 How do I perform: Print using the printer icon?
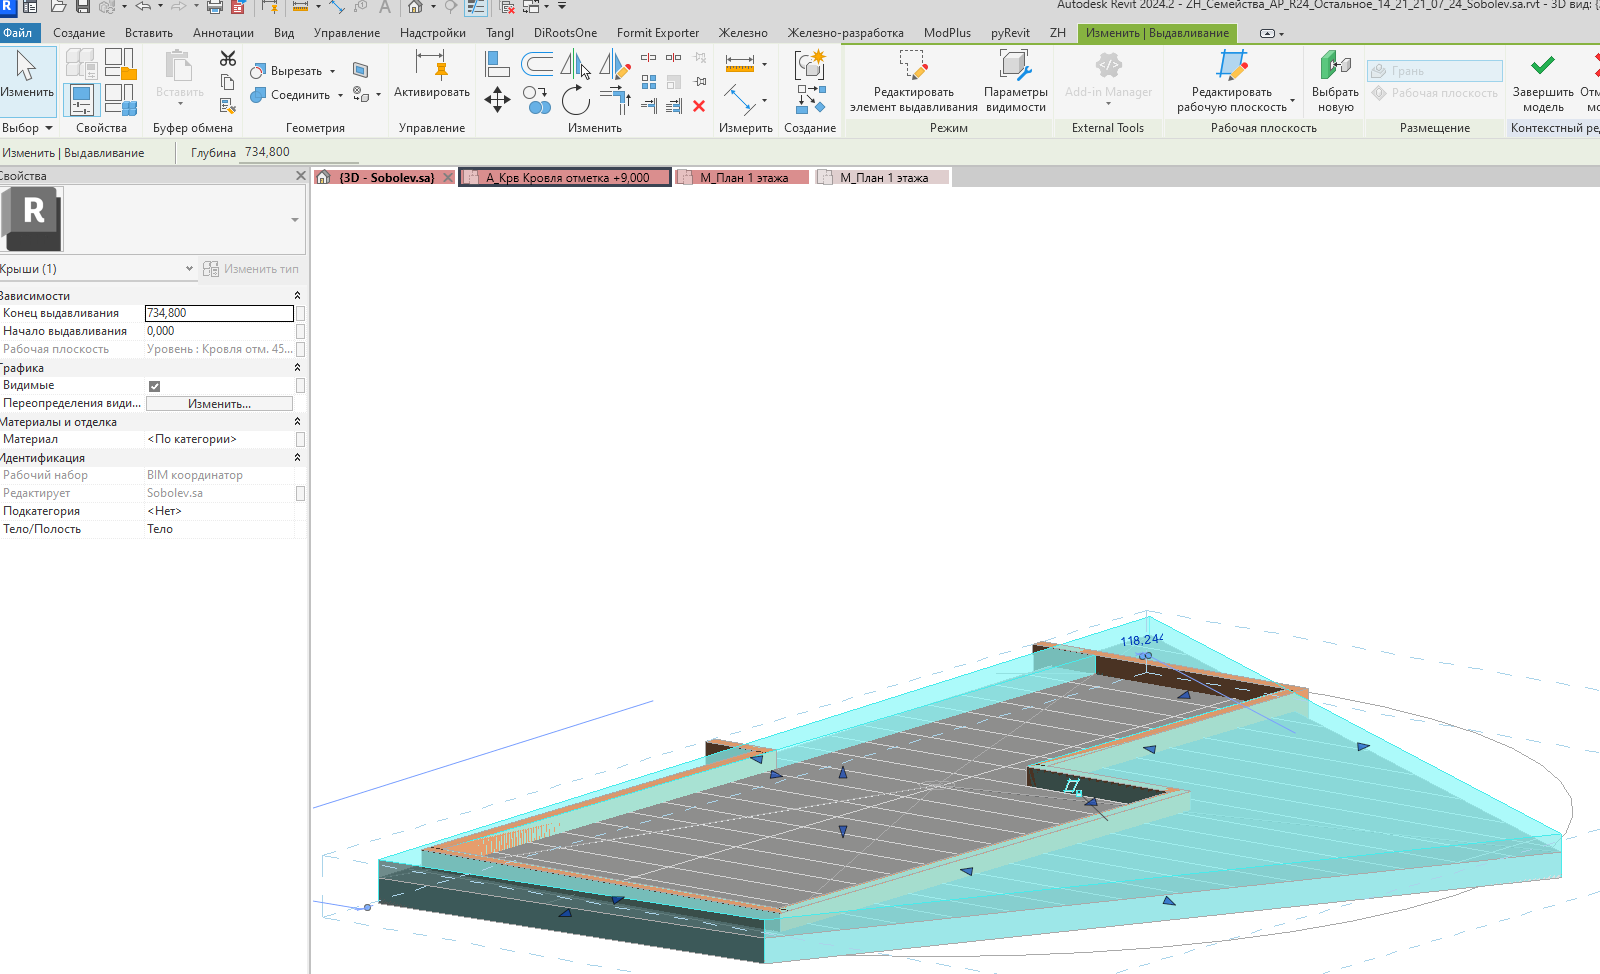[x=215, y=7]
